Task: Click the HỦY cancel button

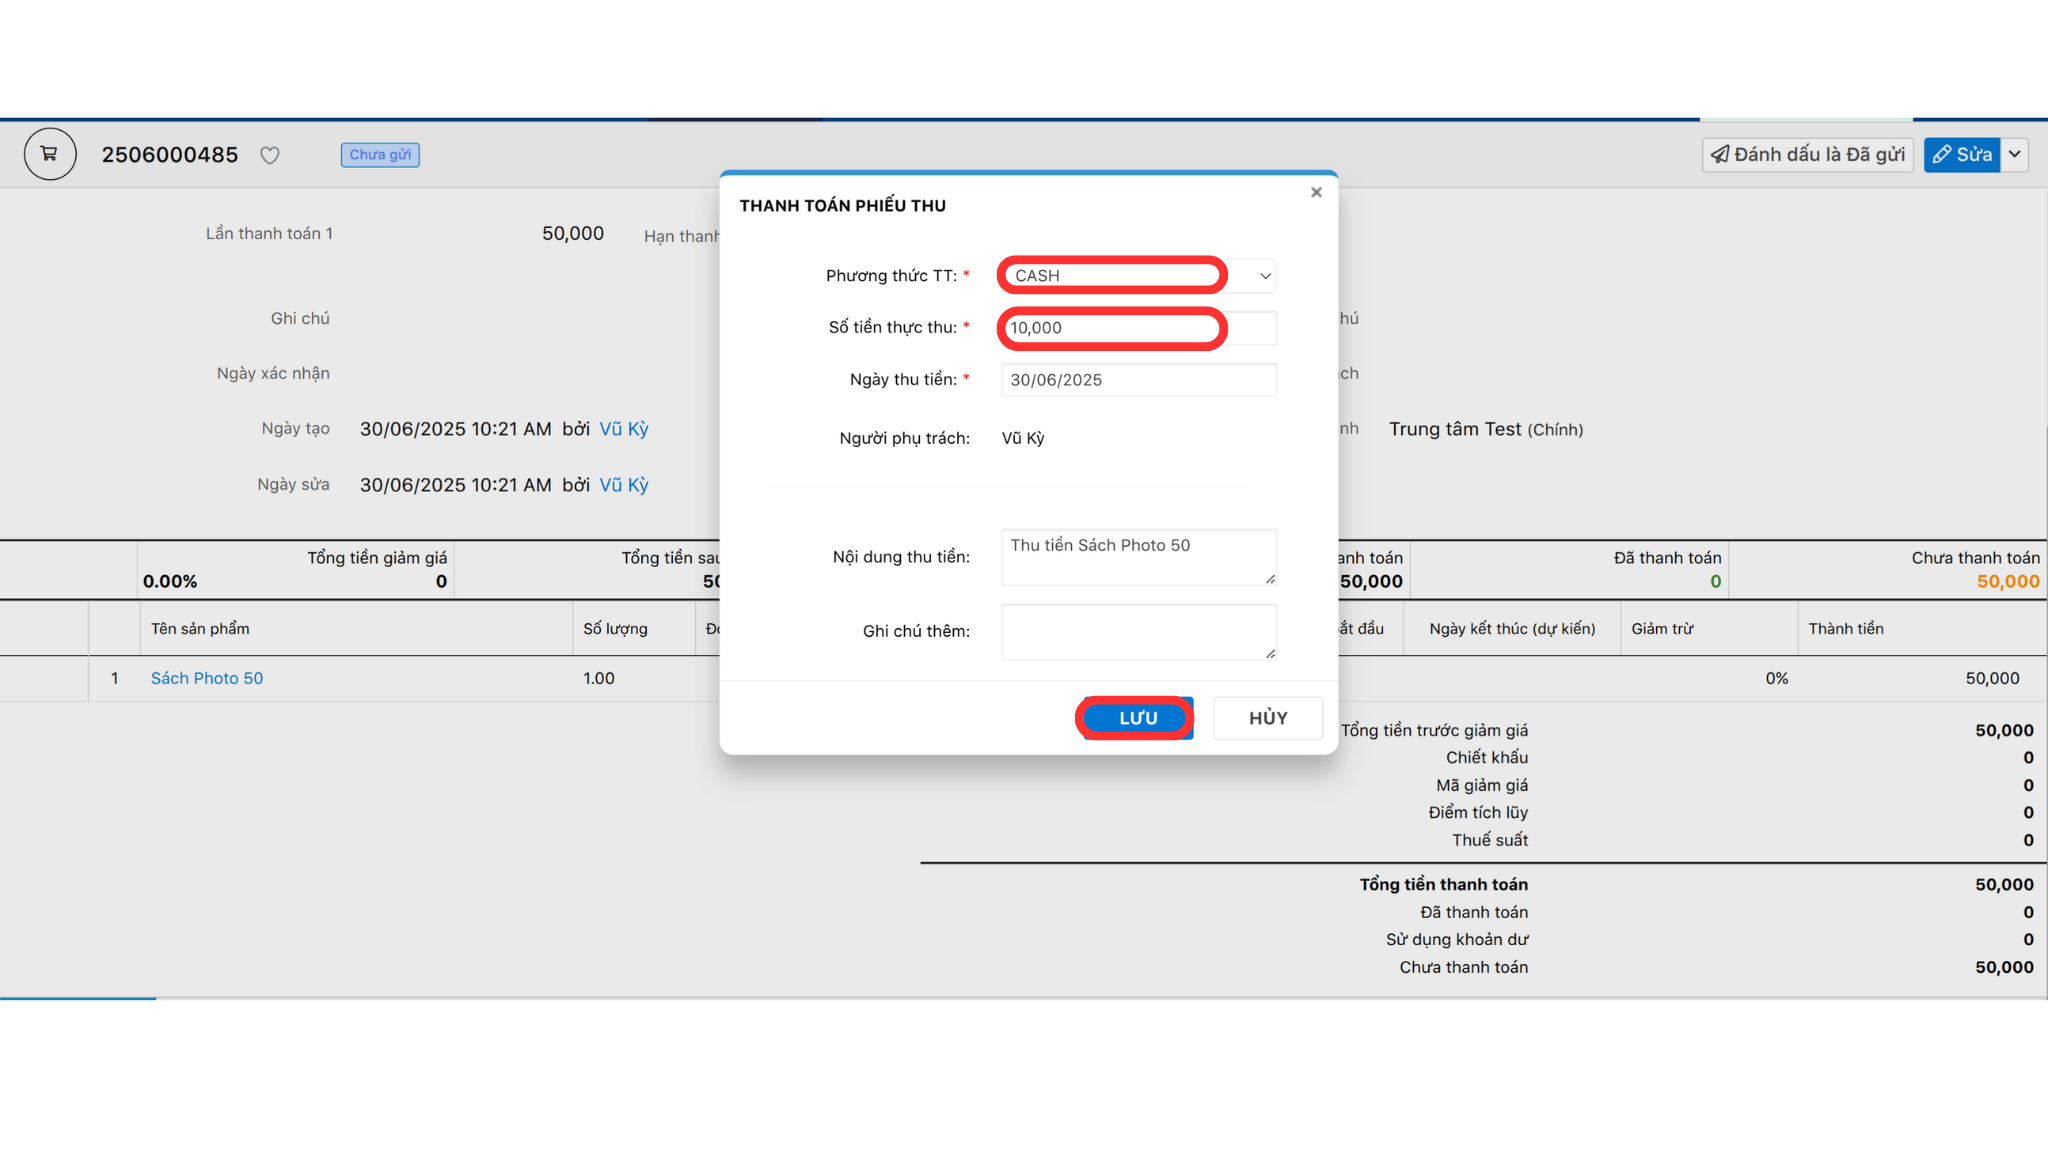Action: pos(1267,718)
